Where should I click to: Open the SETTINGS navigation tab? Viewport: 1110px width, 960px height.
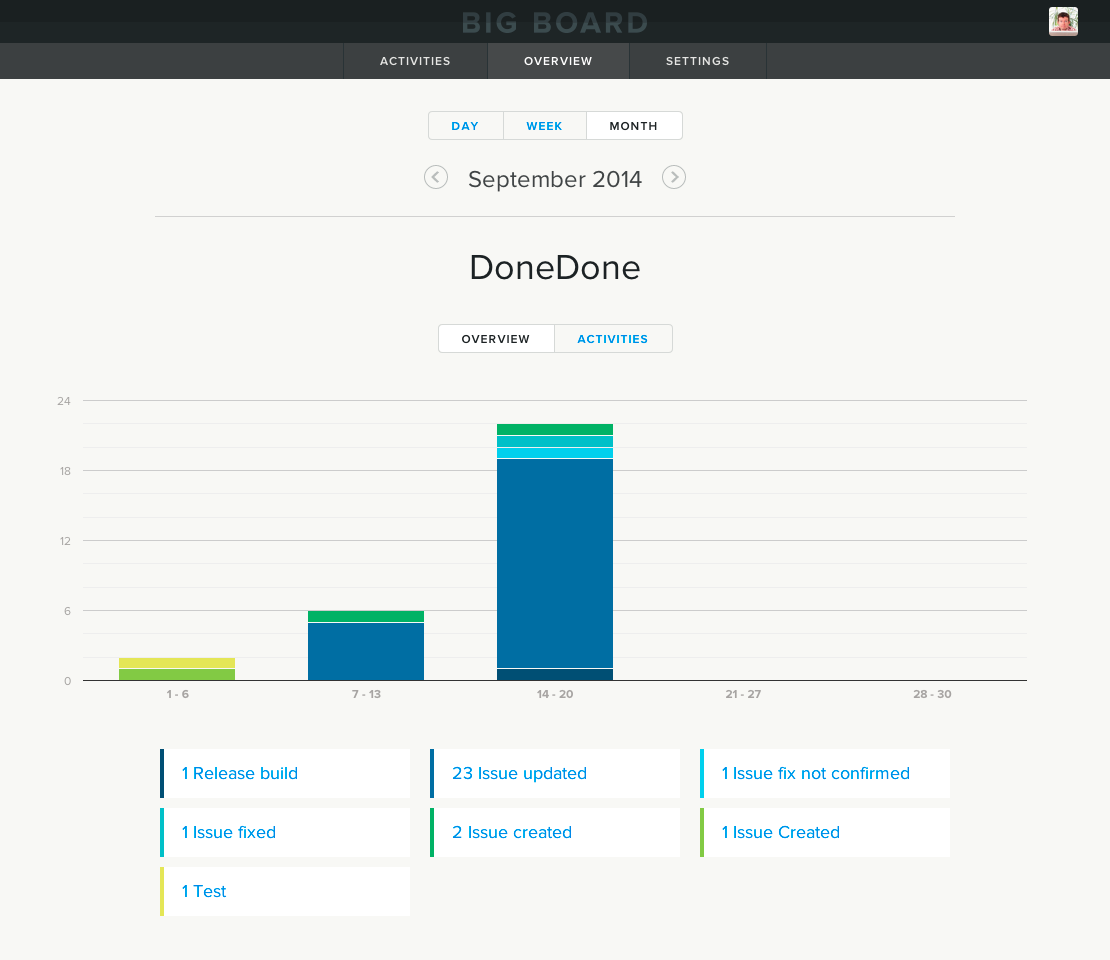tap(697, 61)
